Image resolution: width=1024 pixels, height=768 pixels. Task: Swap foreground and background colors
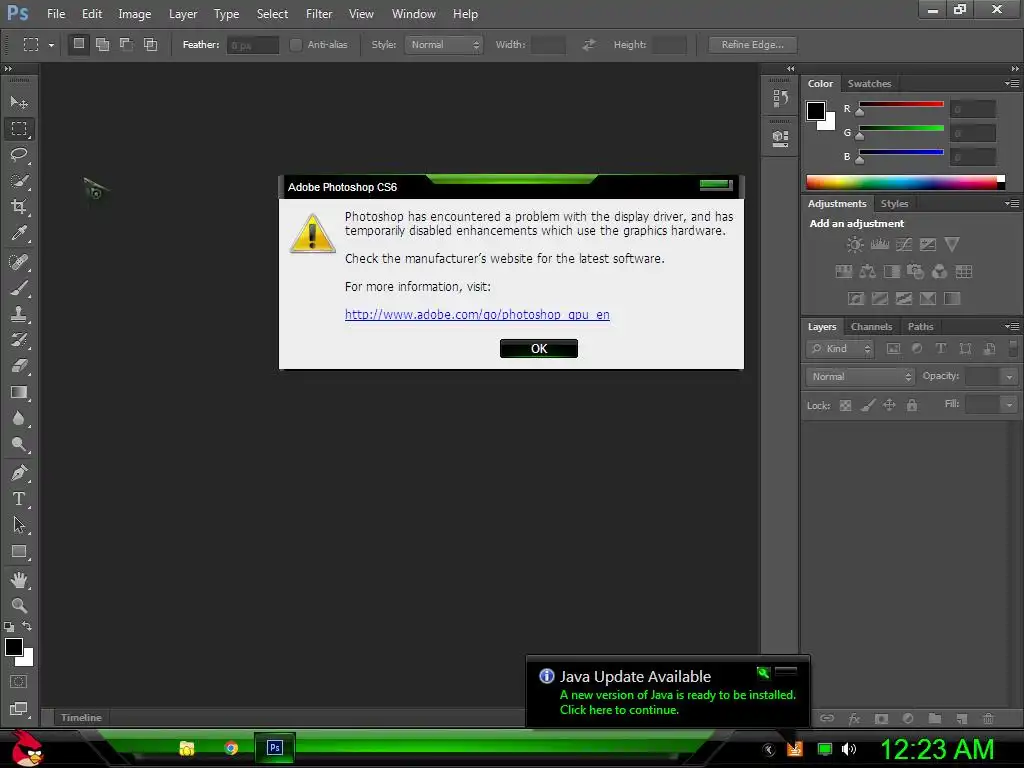pos(27,626)
